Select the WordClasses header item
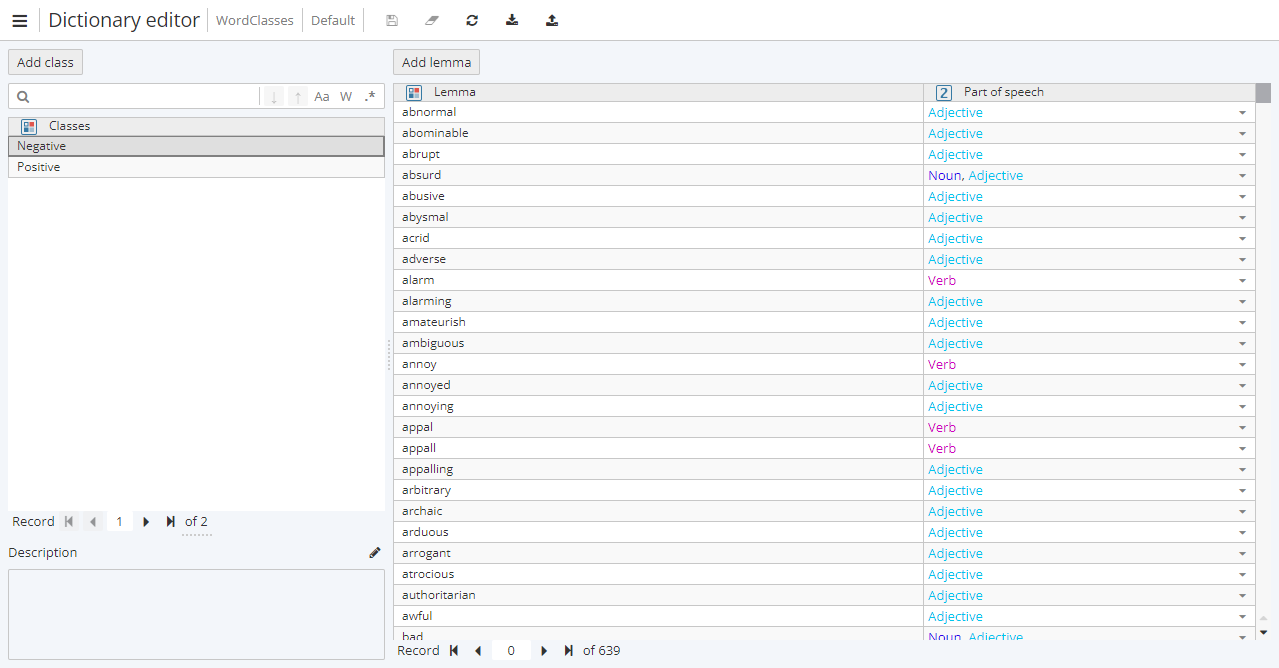The image size is (1279, 668). (254, 20)
